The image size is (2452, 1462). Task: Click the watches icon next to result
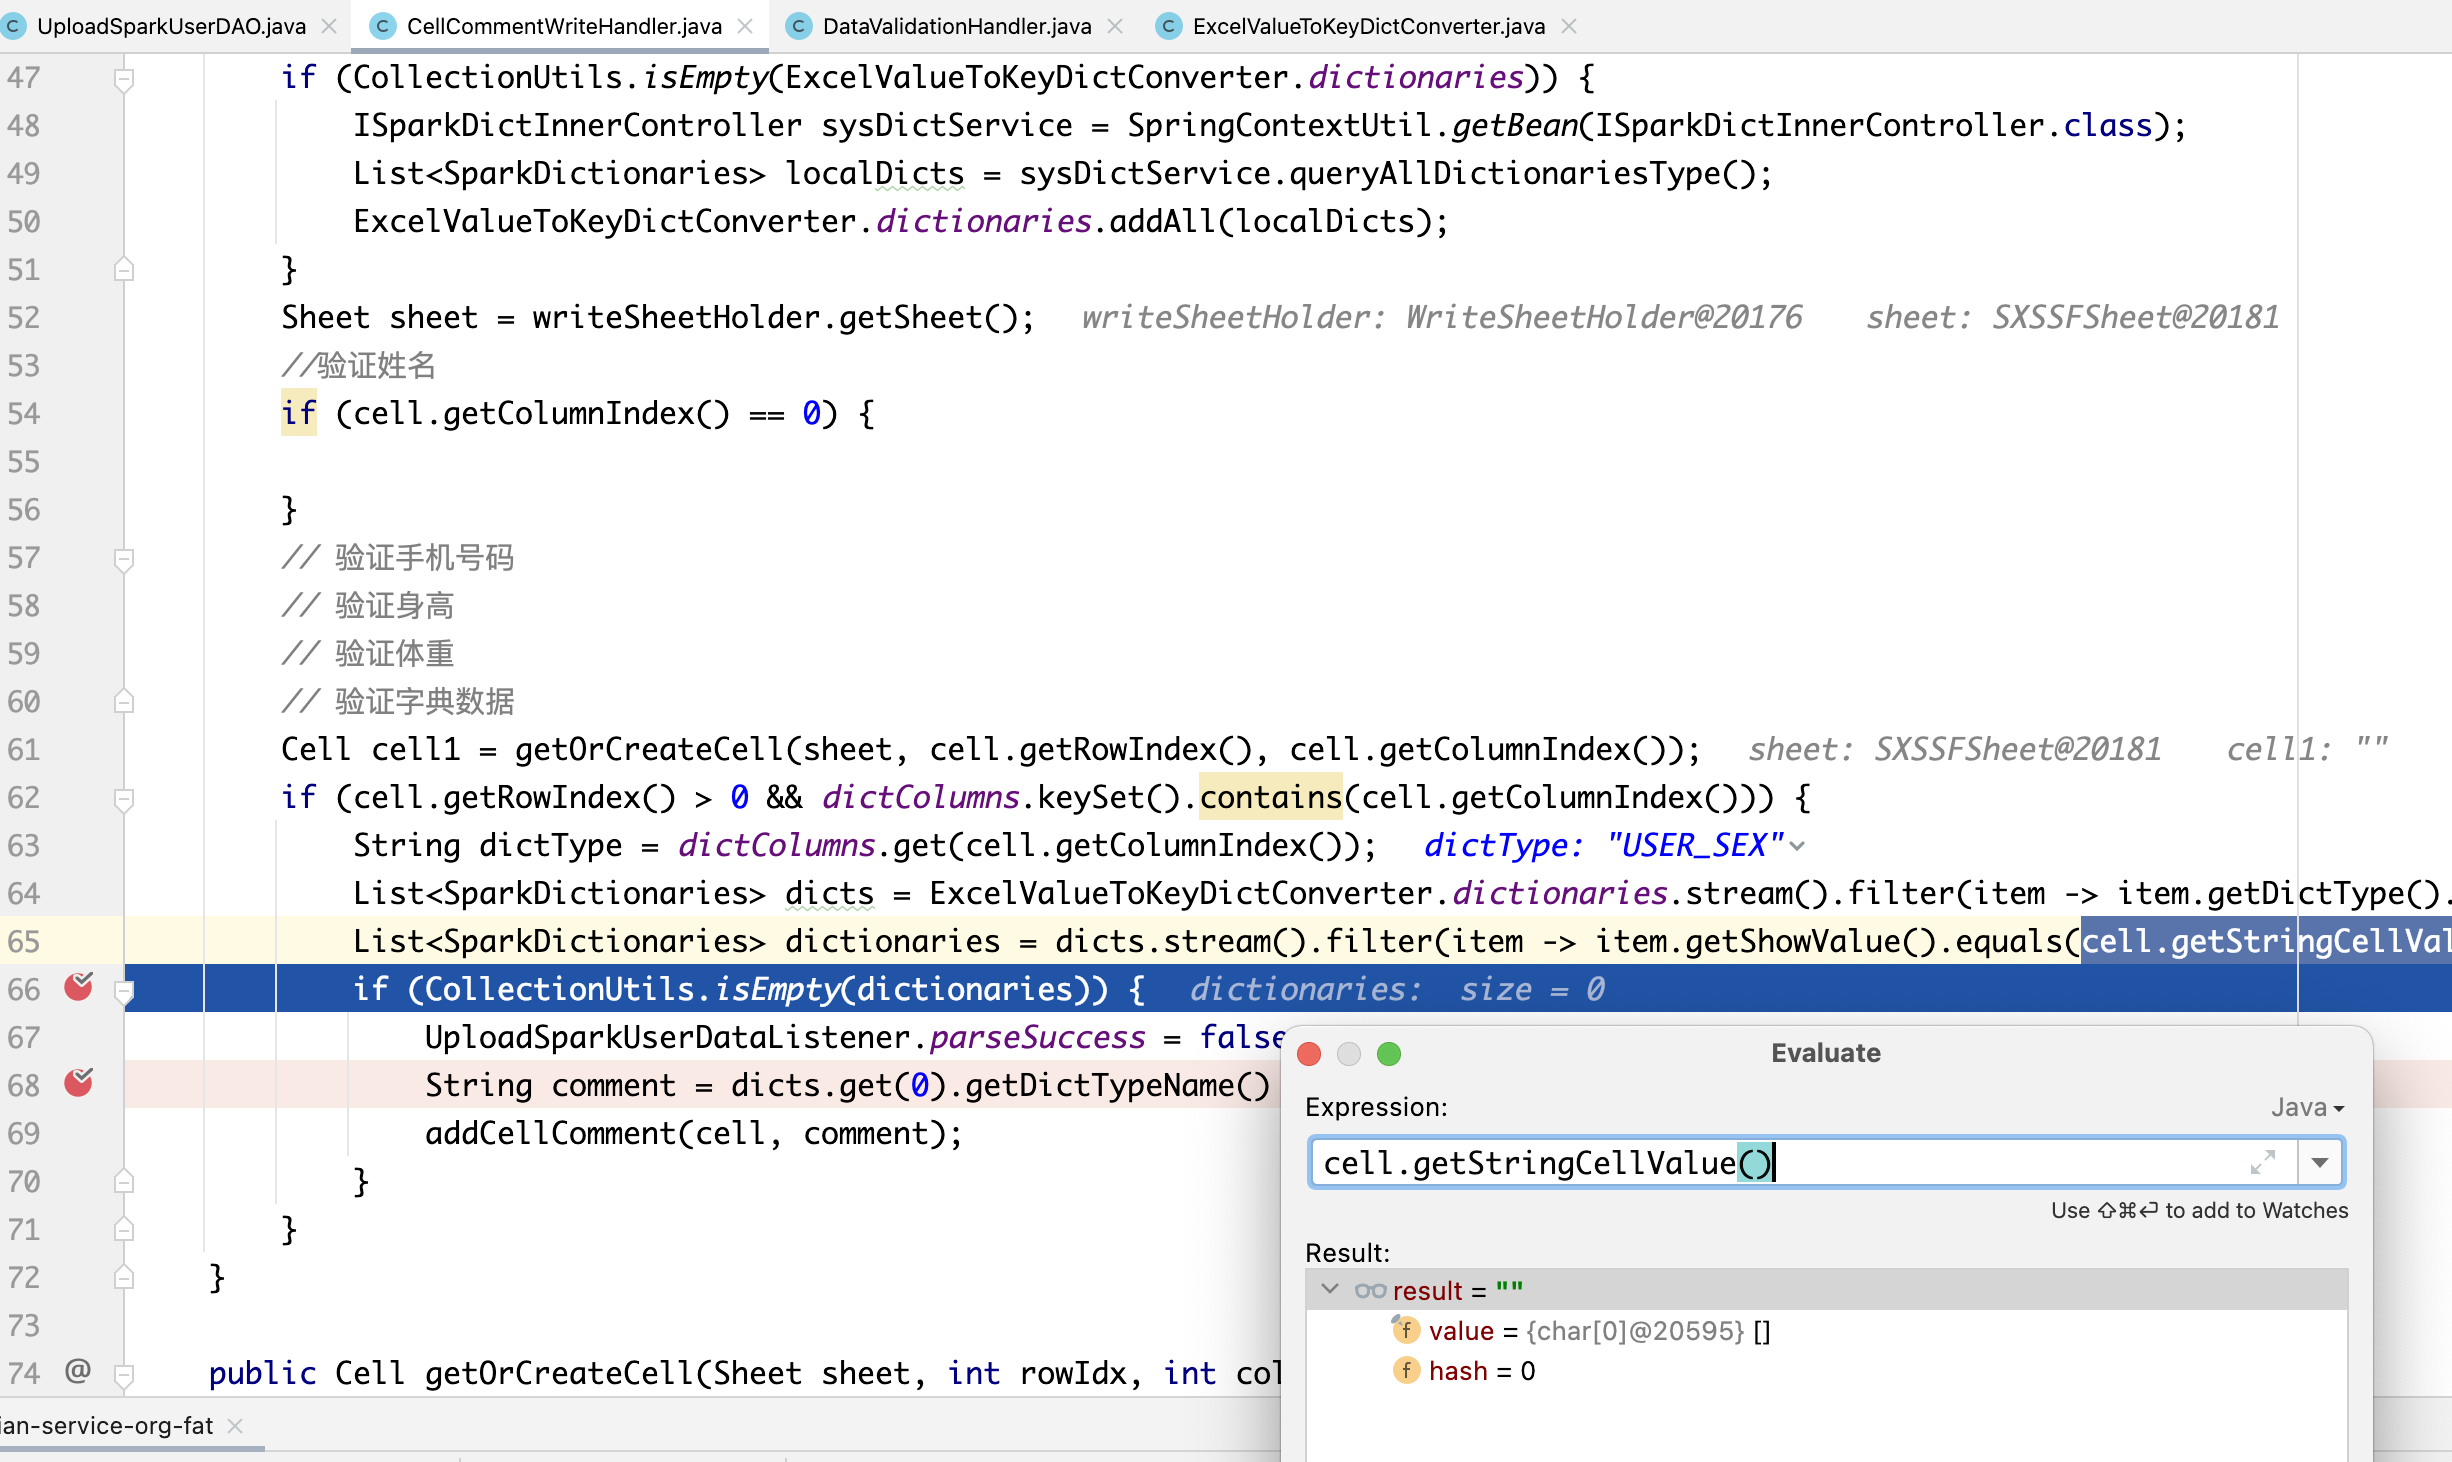[x=1369, y=1290]
